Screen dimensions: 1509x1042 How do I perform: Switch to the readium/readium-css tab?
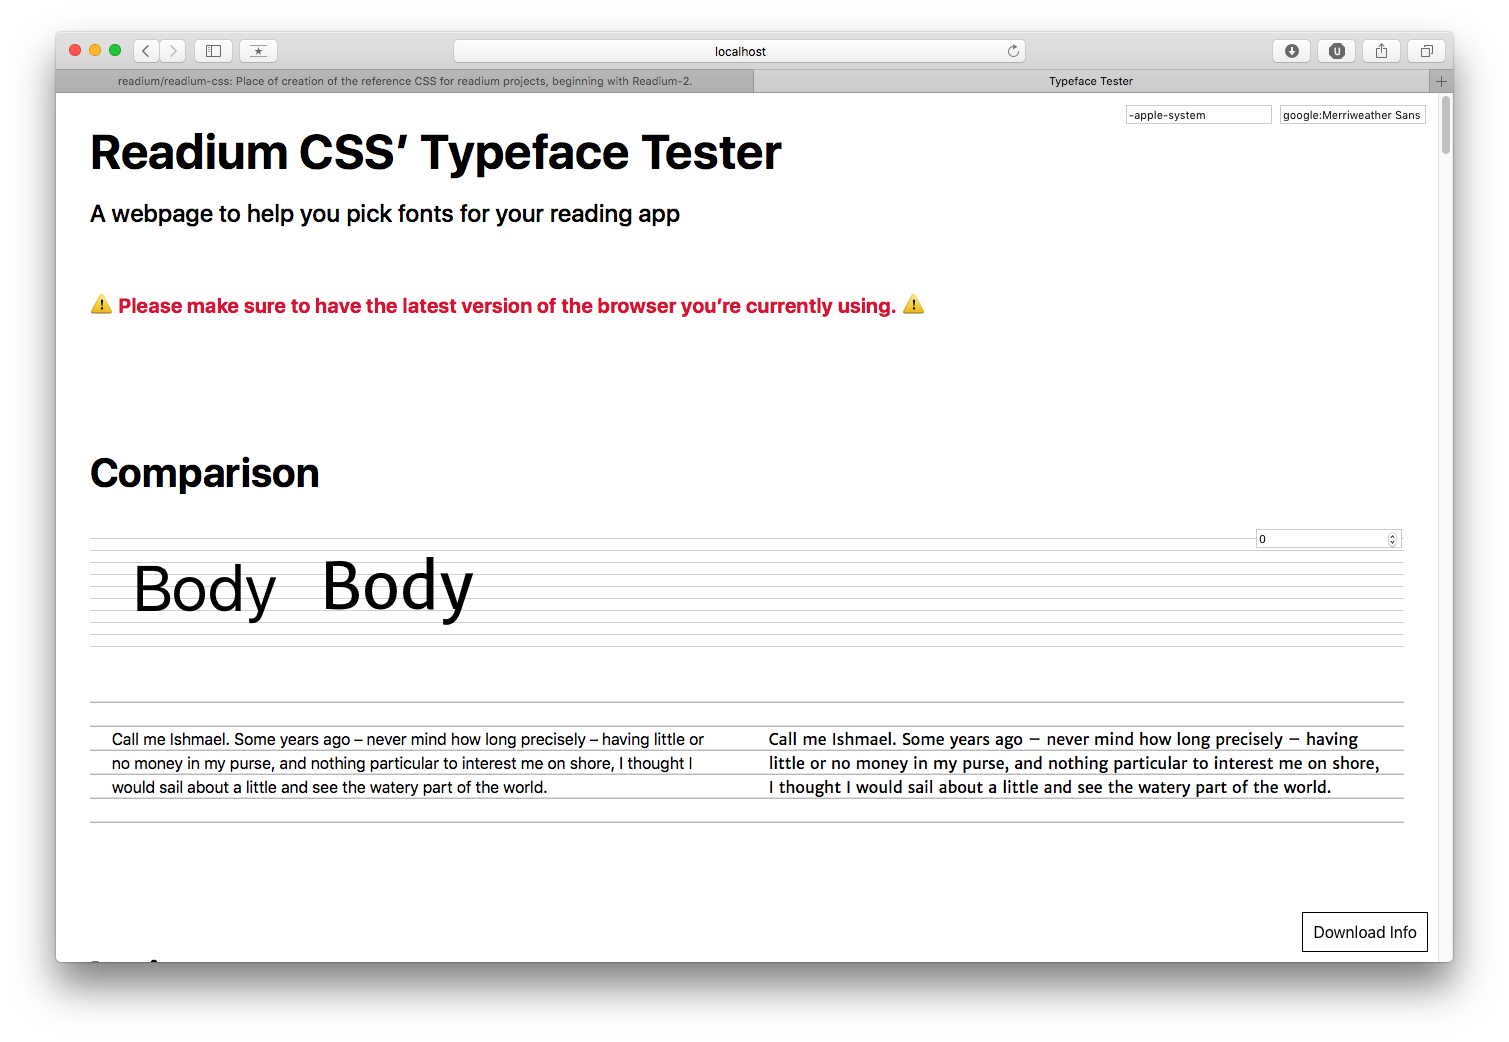404,81
